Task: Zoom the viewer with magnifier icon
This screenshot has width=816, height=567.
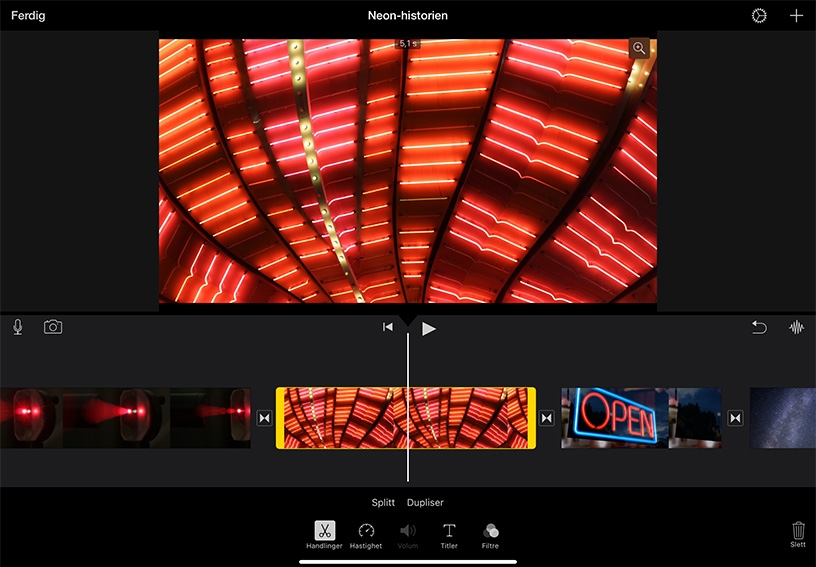Action: (x=639, y=48)
